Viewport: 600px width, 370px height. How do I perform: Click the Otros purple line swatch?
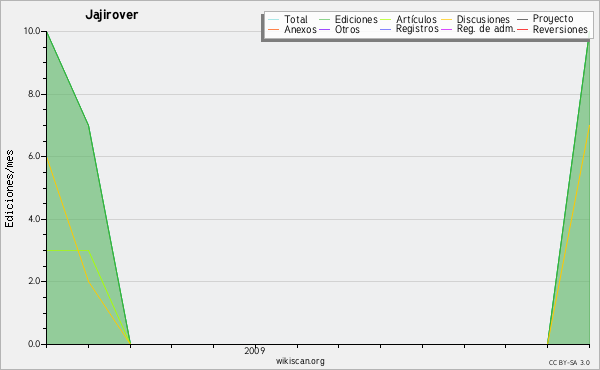(324, 29)
